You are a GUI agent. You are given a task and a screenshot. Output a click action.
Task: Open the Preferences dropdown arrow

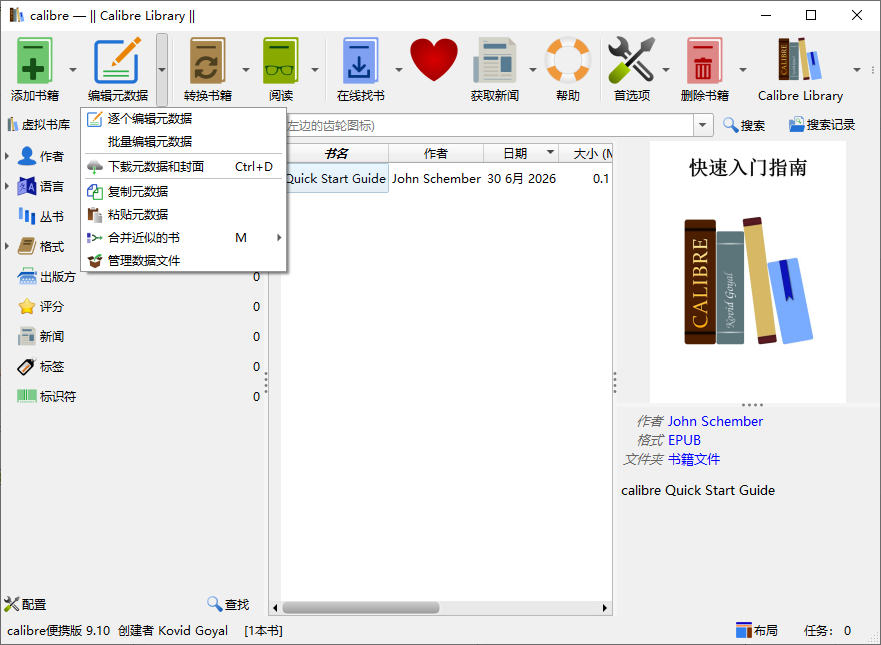point(666,70)
